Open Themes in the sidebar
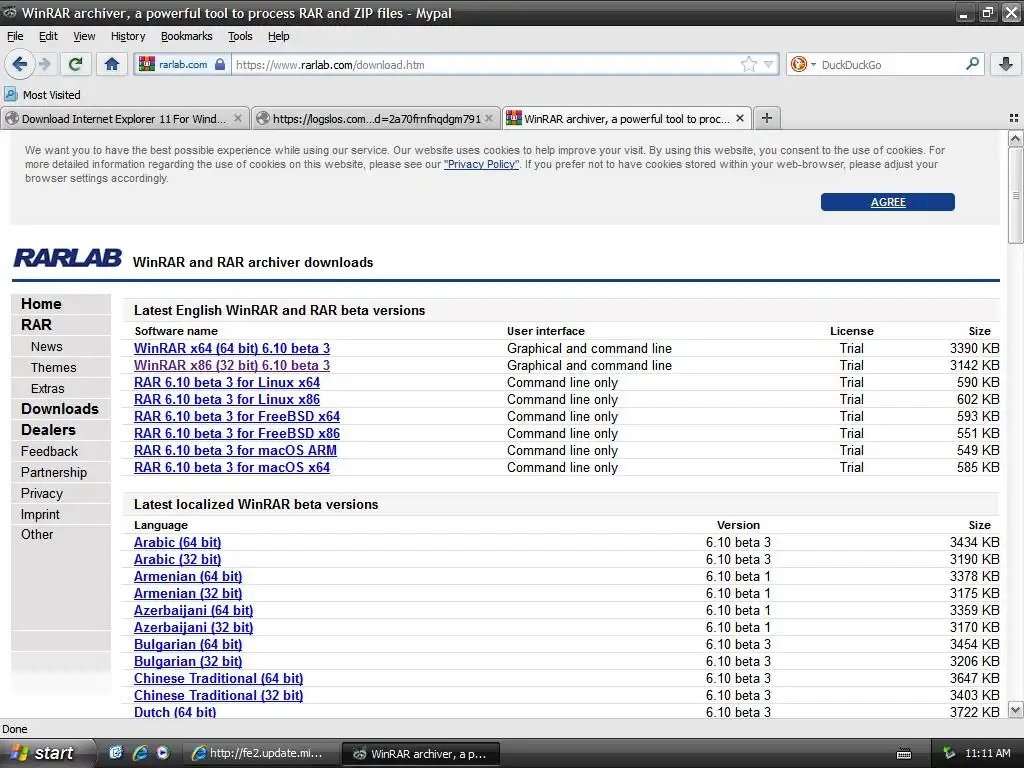This screenshot has width=1024, height=768. pyautogui.click(x=54, y=367)
